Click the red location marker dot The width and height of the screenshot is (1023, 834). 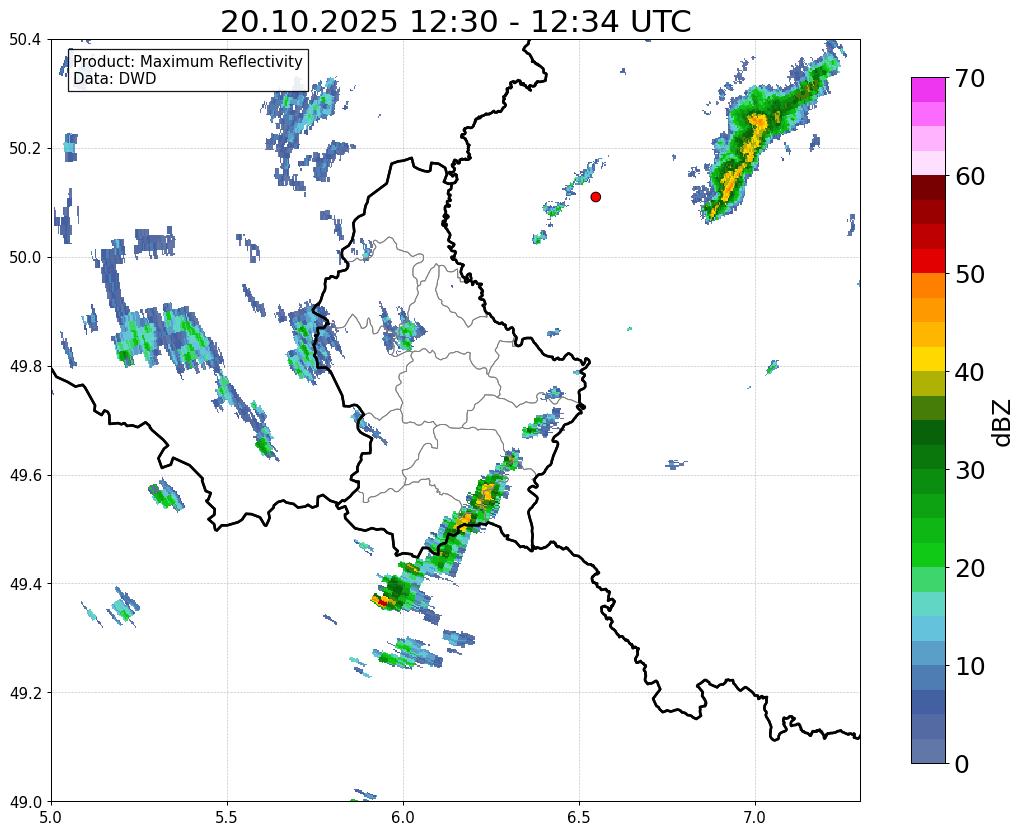[x=595, y=196]
